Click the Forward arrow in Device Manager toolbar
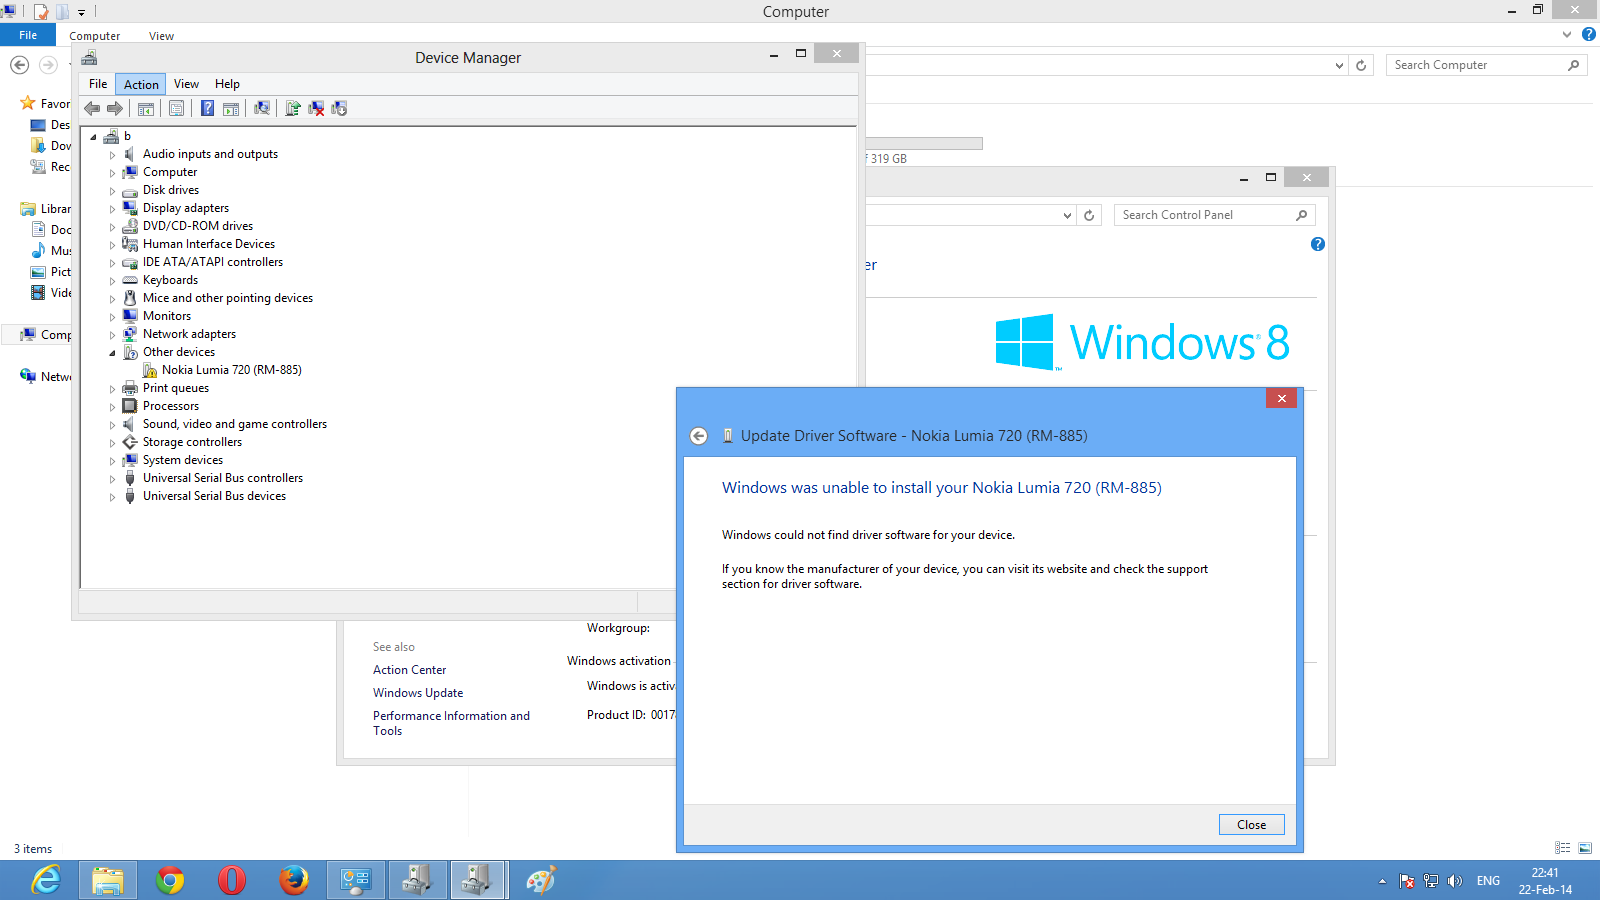Image resolution: width=1600 pixels, height=900 pixels. pos(115,108)
